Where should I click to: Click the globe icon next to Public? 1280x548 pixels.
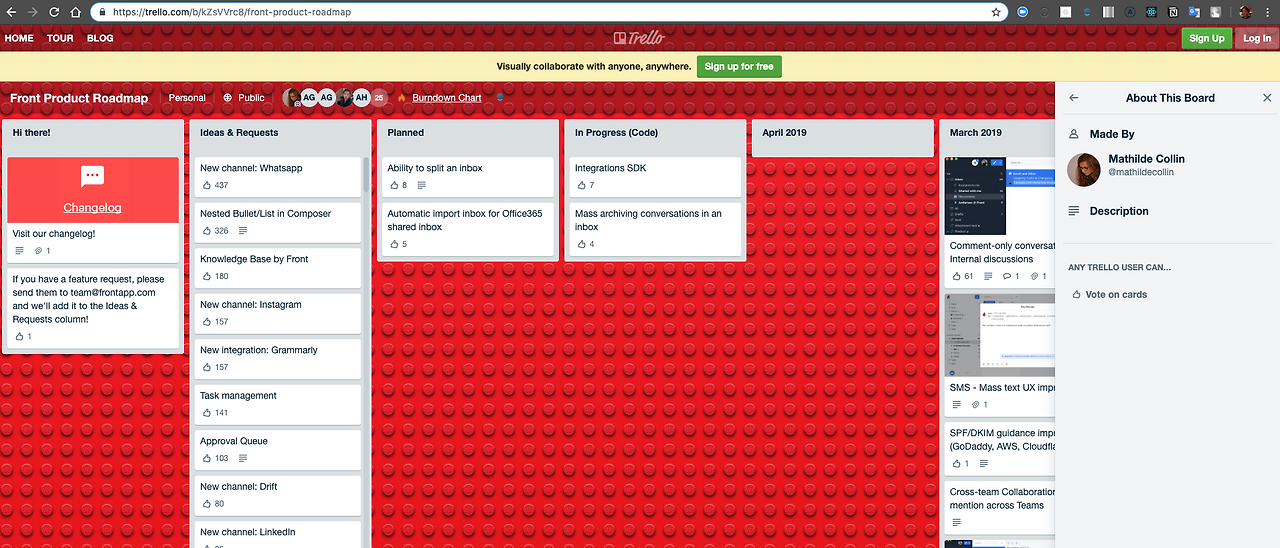(228, 98)
